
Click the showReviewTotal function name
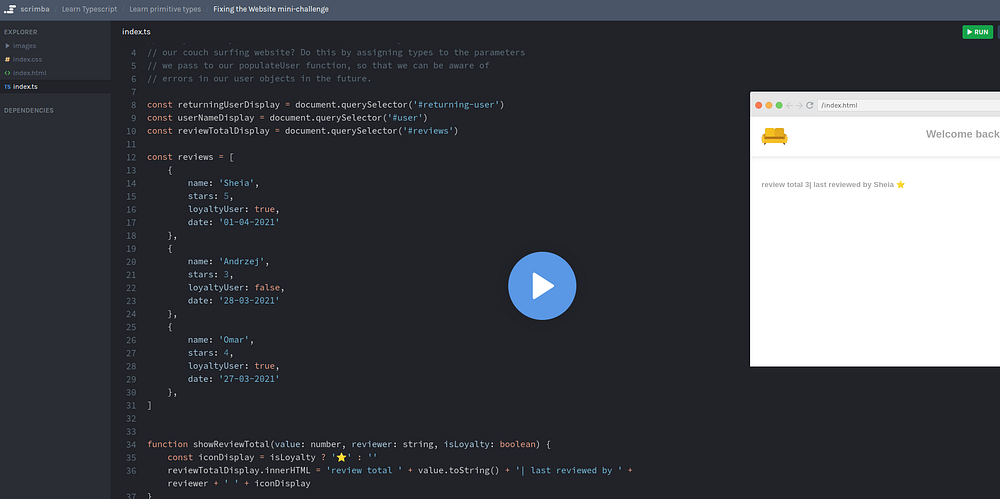232,444
